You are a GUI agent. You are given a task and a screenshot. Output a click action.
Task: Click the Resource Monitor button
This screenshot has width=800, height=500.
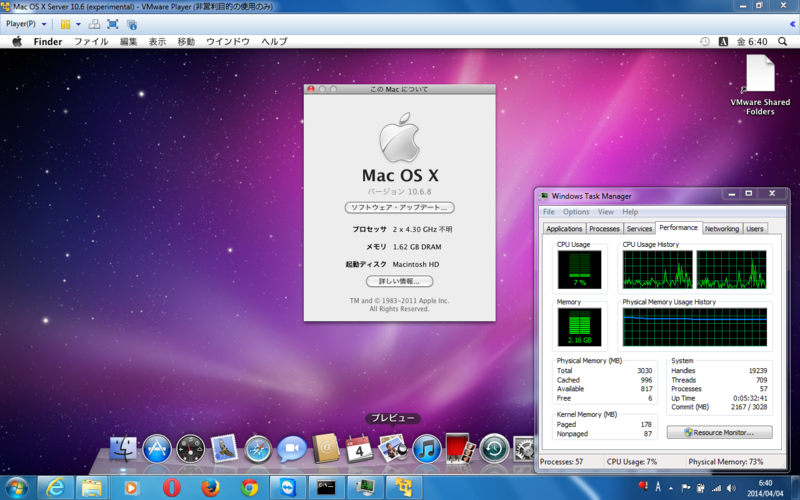tap(719, 432)
